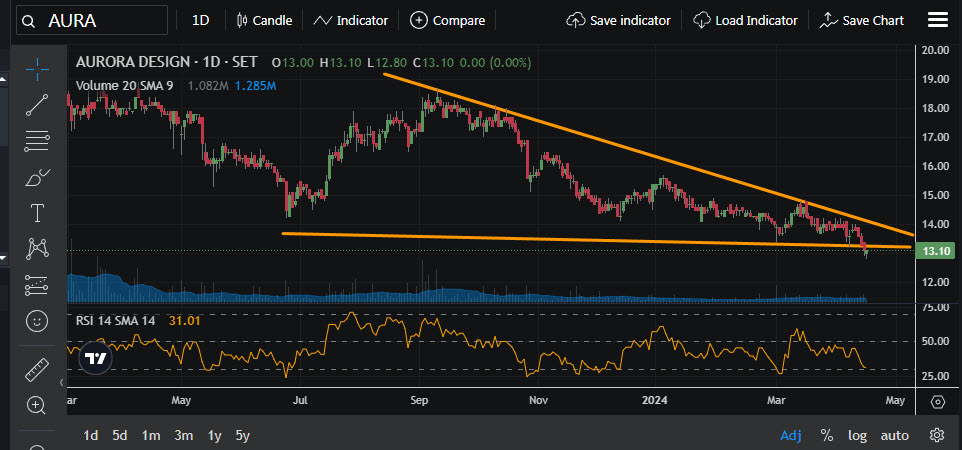Click the lower orange support trendline

(596, 240)
